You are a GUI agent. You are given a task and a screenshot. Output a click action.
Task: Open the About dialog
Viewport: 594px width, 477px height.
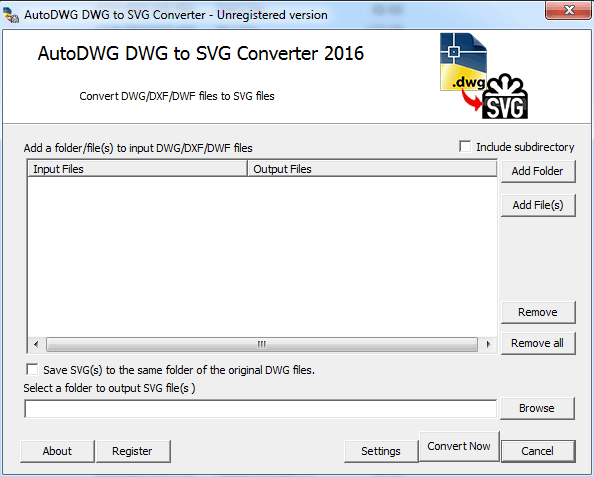(x=57, y=451)
